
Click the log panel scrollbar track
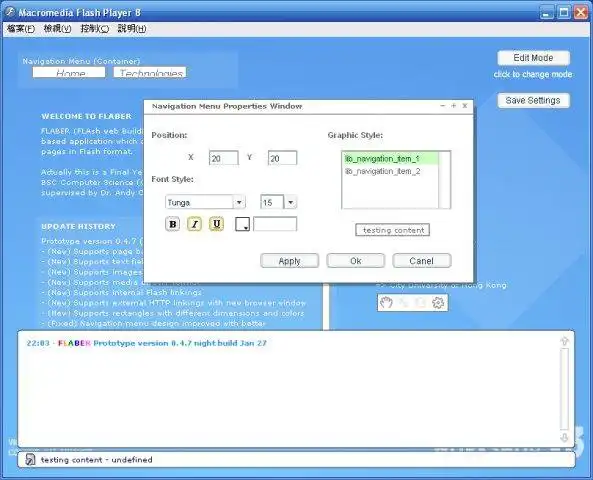click(564, 389)
